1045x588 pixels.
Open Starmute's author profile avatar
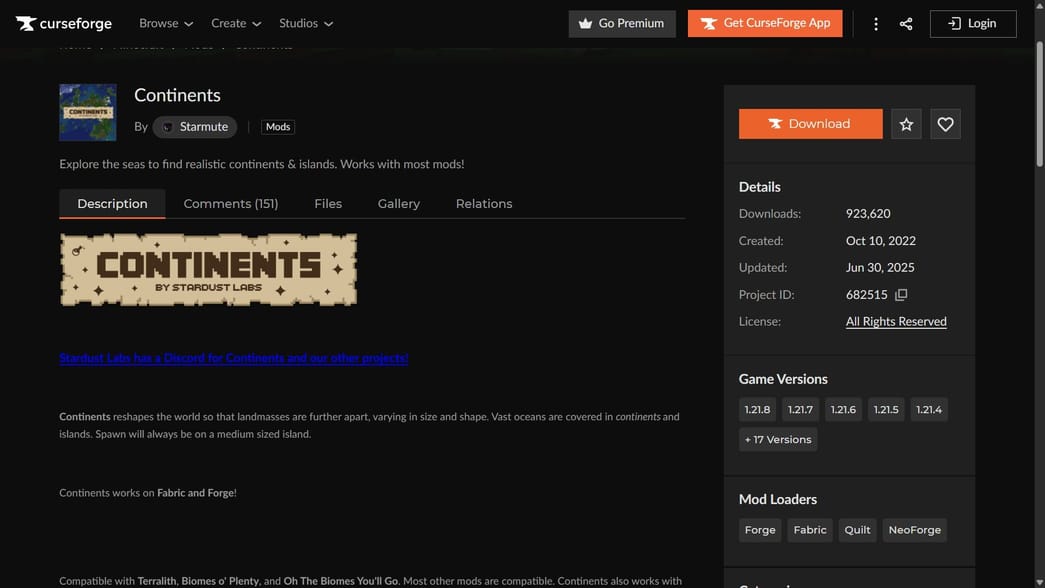coord(167,126)
